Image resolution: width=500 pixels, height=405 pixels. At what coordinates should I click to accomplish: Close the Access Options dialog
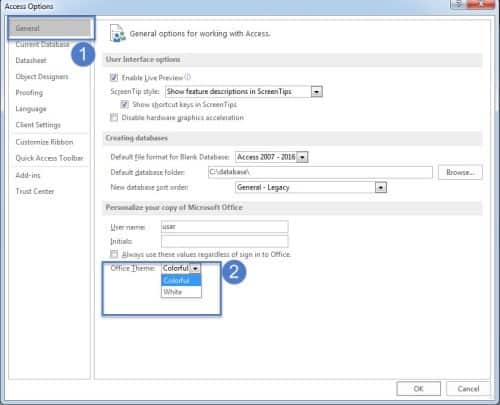[480, 4]
